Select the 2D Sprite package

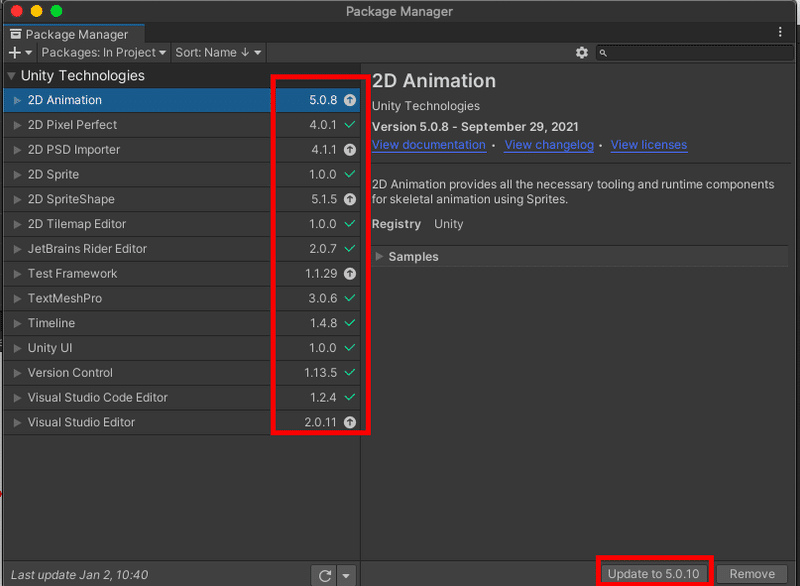pos(181,174)
